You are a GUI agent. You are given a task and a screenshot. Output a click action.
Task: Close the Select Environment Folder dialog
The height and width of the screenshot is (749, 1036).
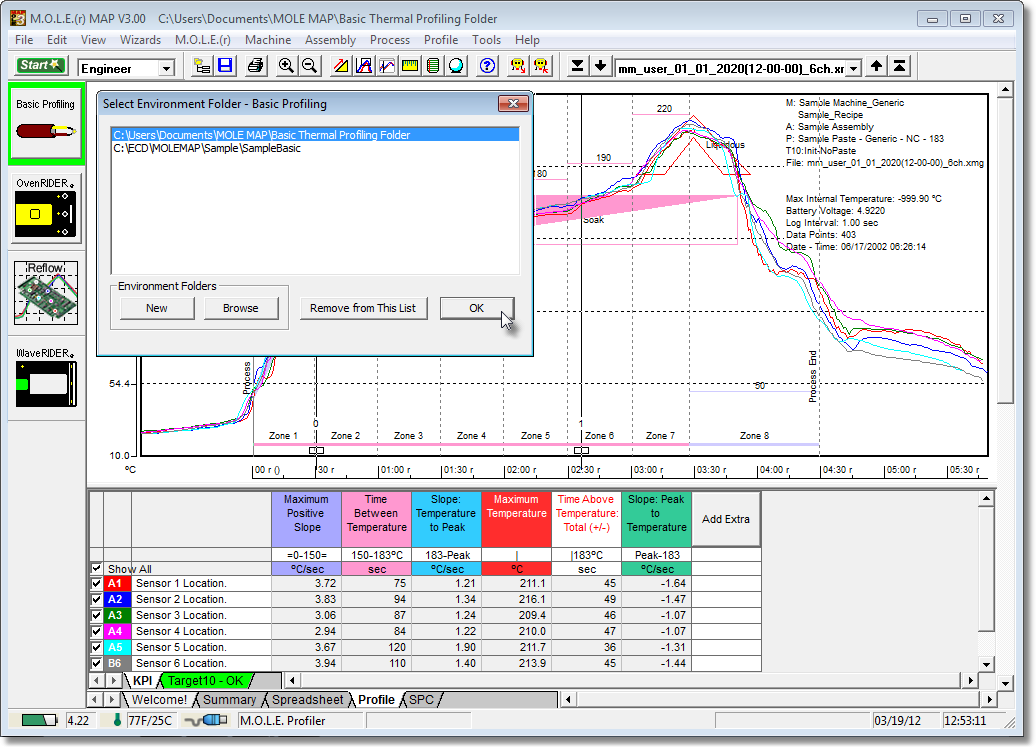click(513, 103)
